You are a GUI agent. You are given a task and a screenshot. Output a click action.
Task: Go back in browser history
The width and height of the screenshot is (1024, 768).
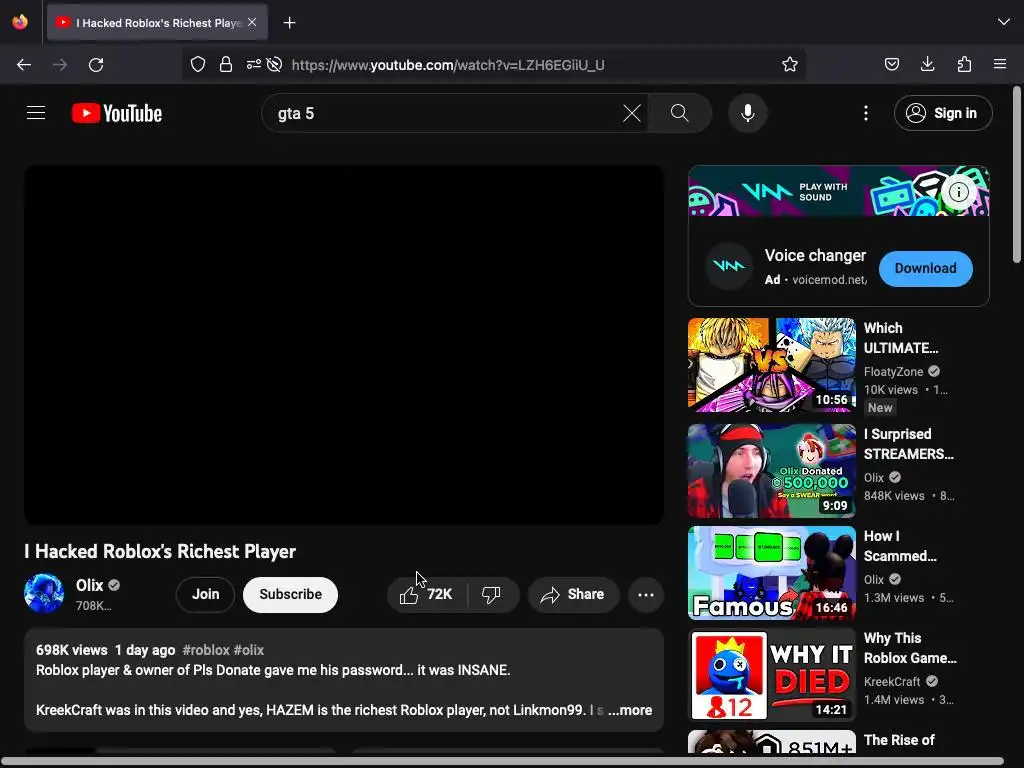click(x=24, y=65)
